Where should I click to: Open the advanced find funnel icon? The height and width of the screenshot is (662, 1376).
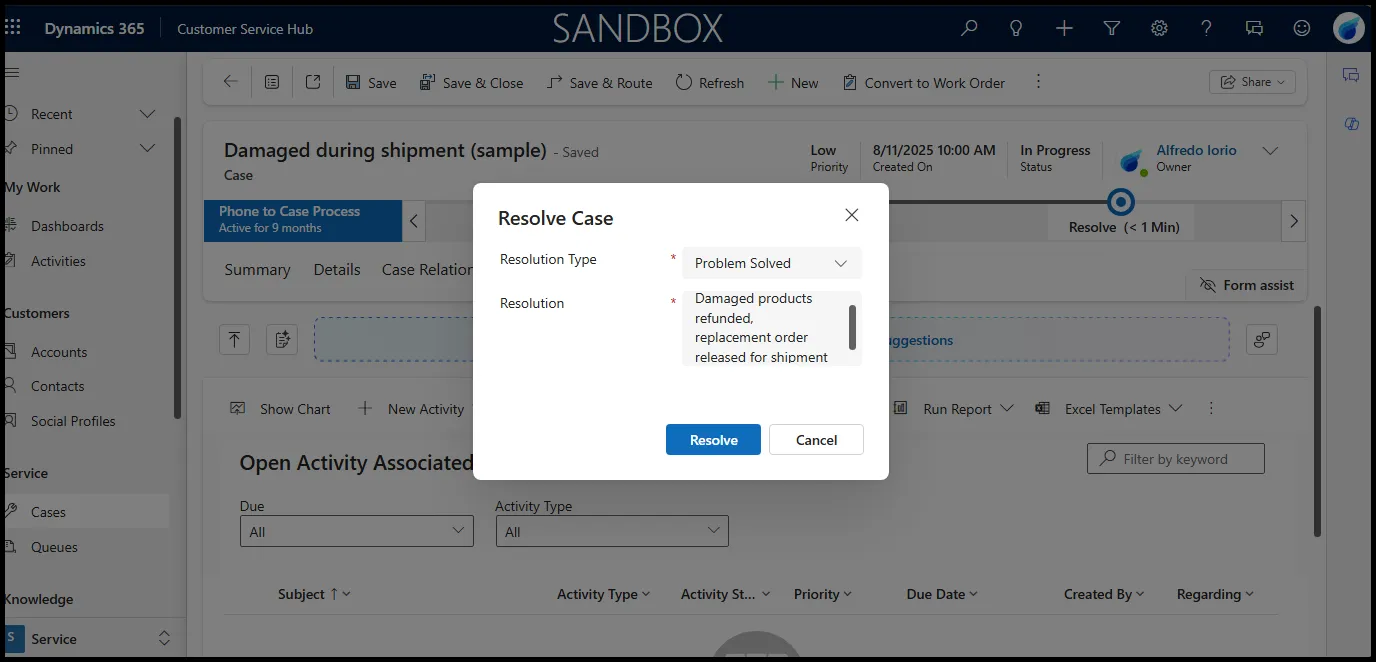tap(1111, 28)
